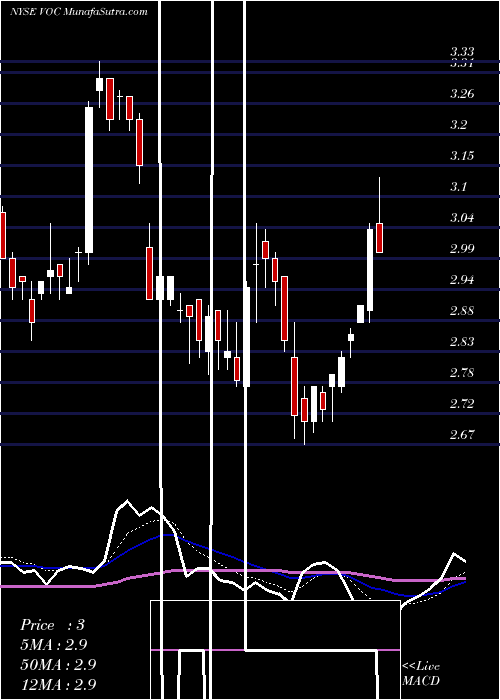Viewport: 500px width, 700px height.
Task: Click the 3.04 price axis label
Action: coord(462,218)
